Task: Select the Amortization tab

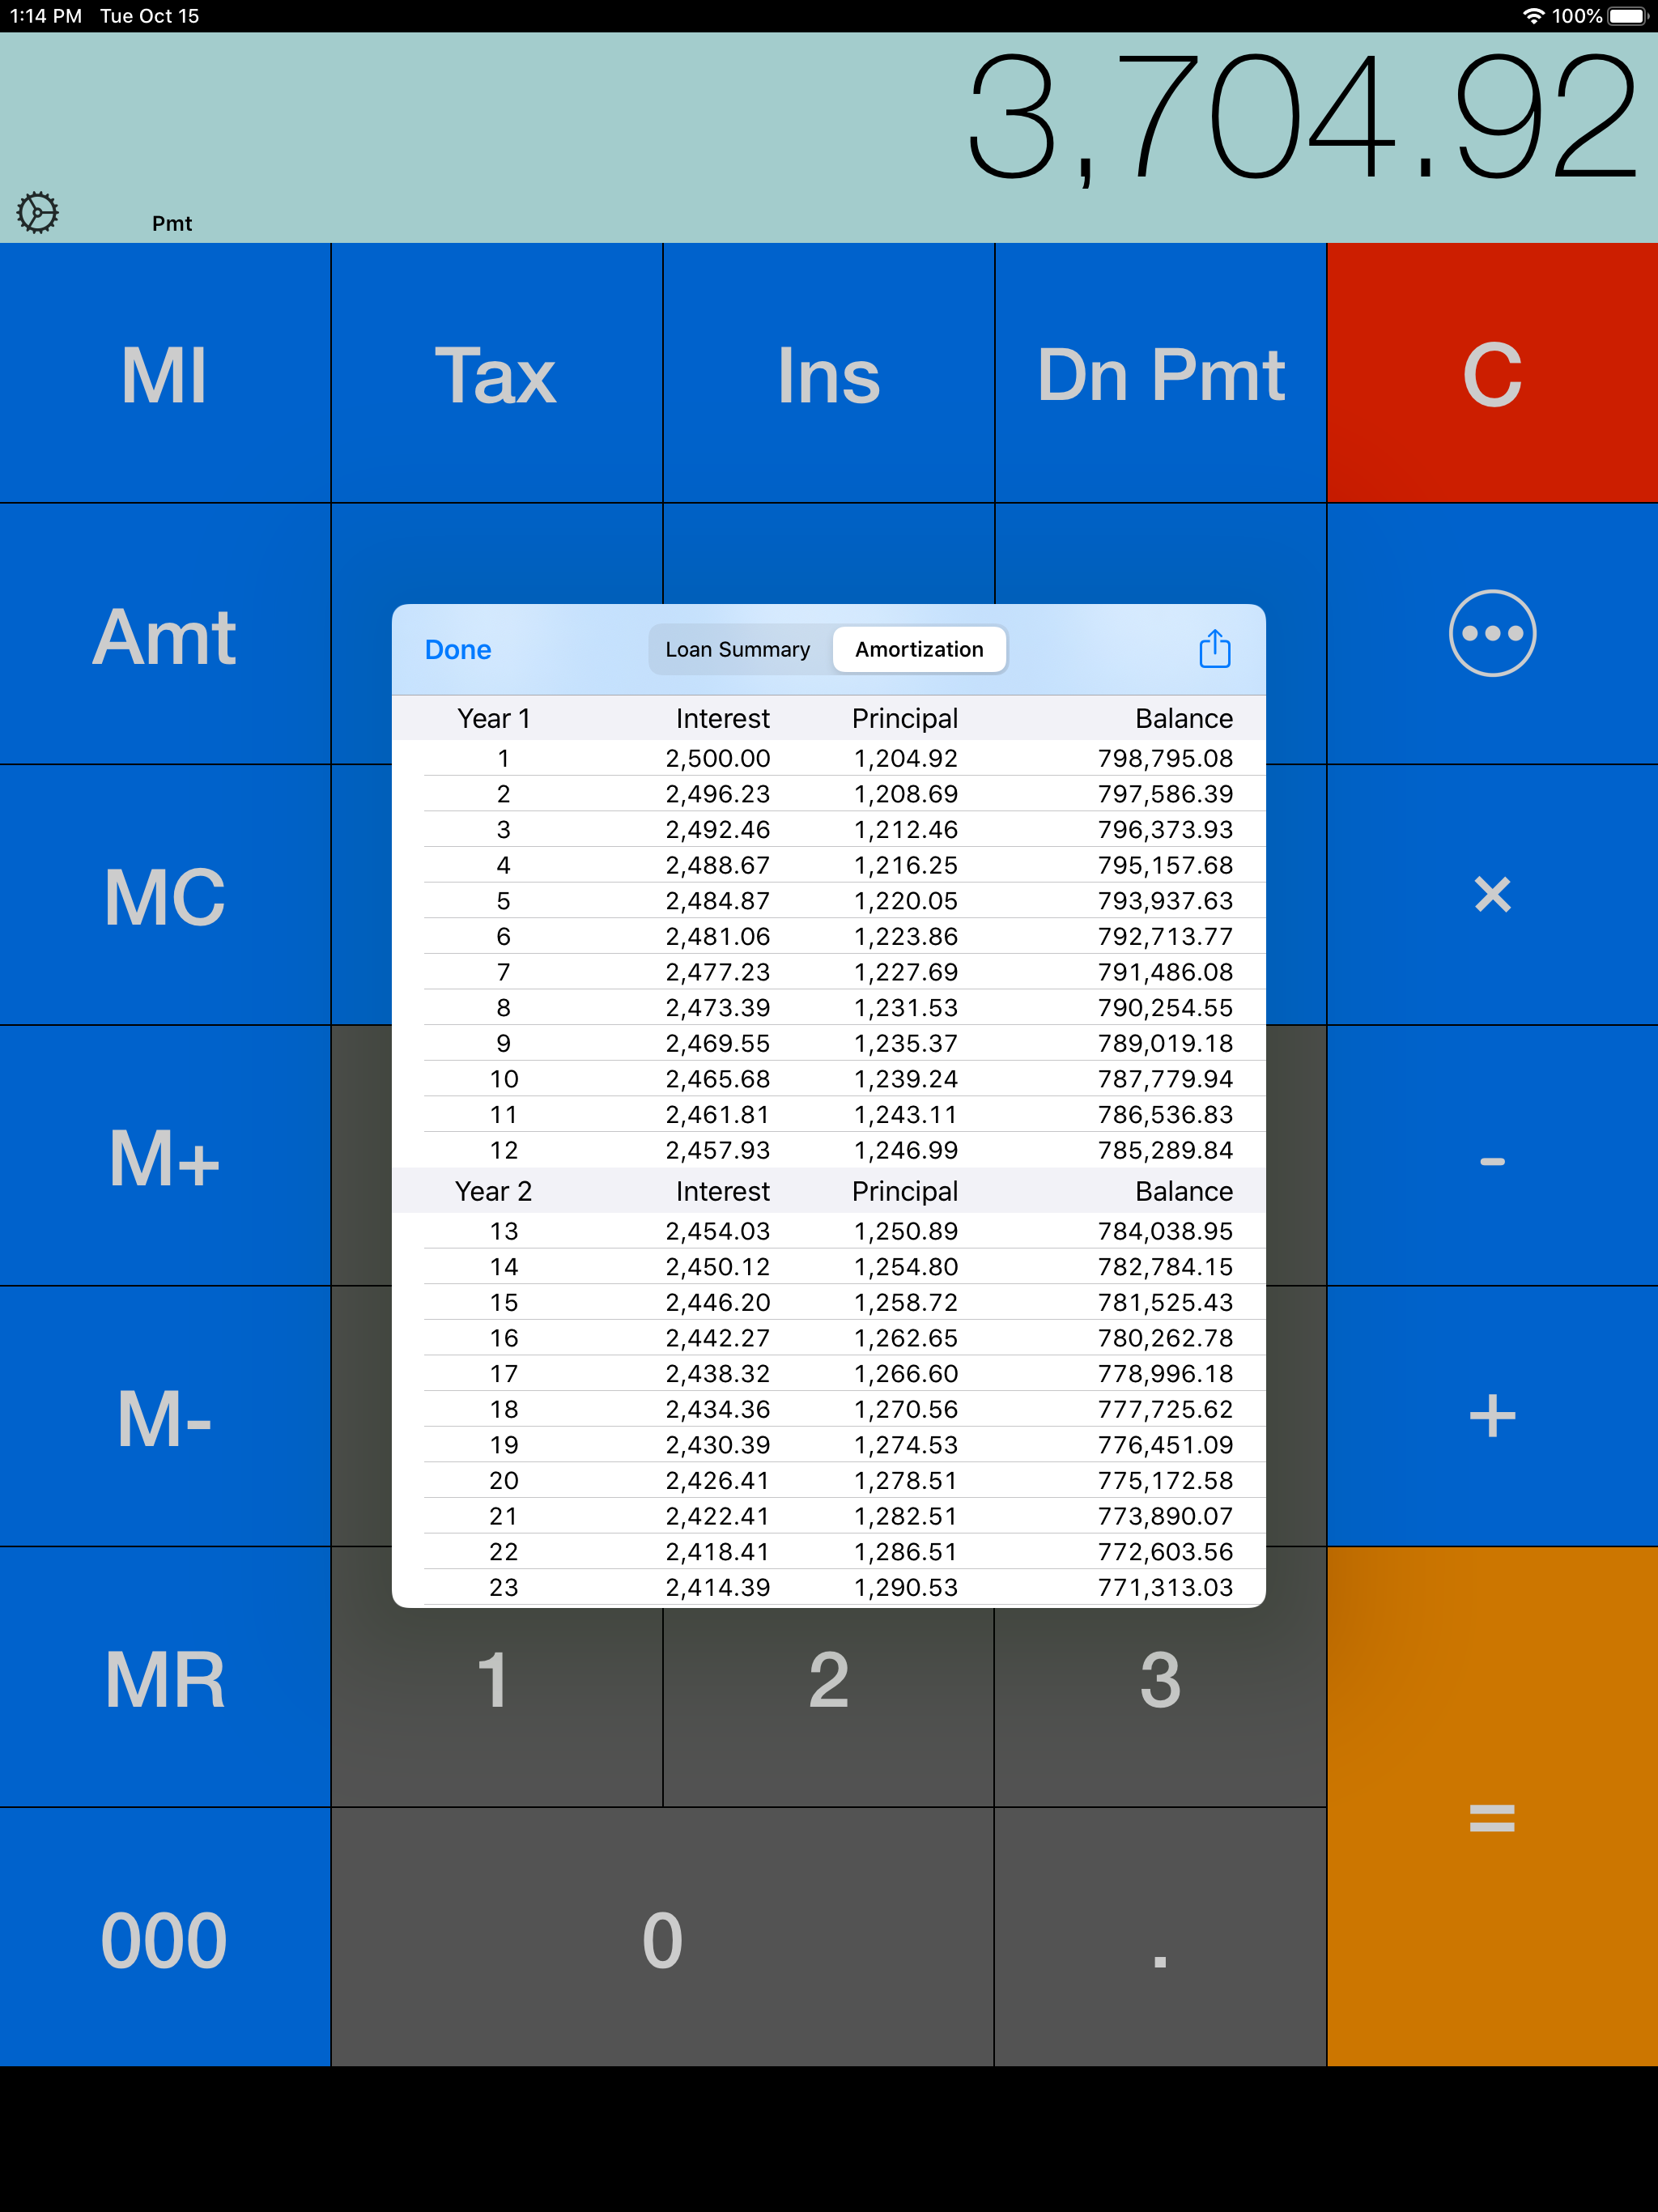Action: [x=918, y=650]
